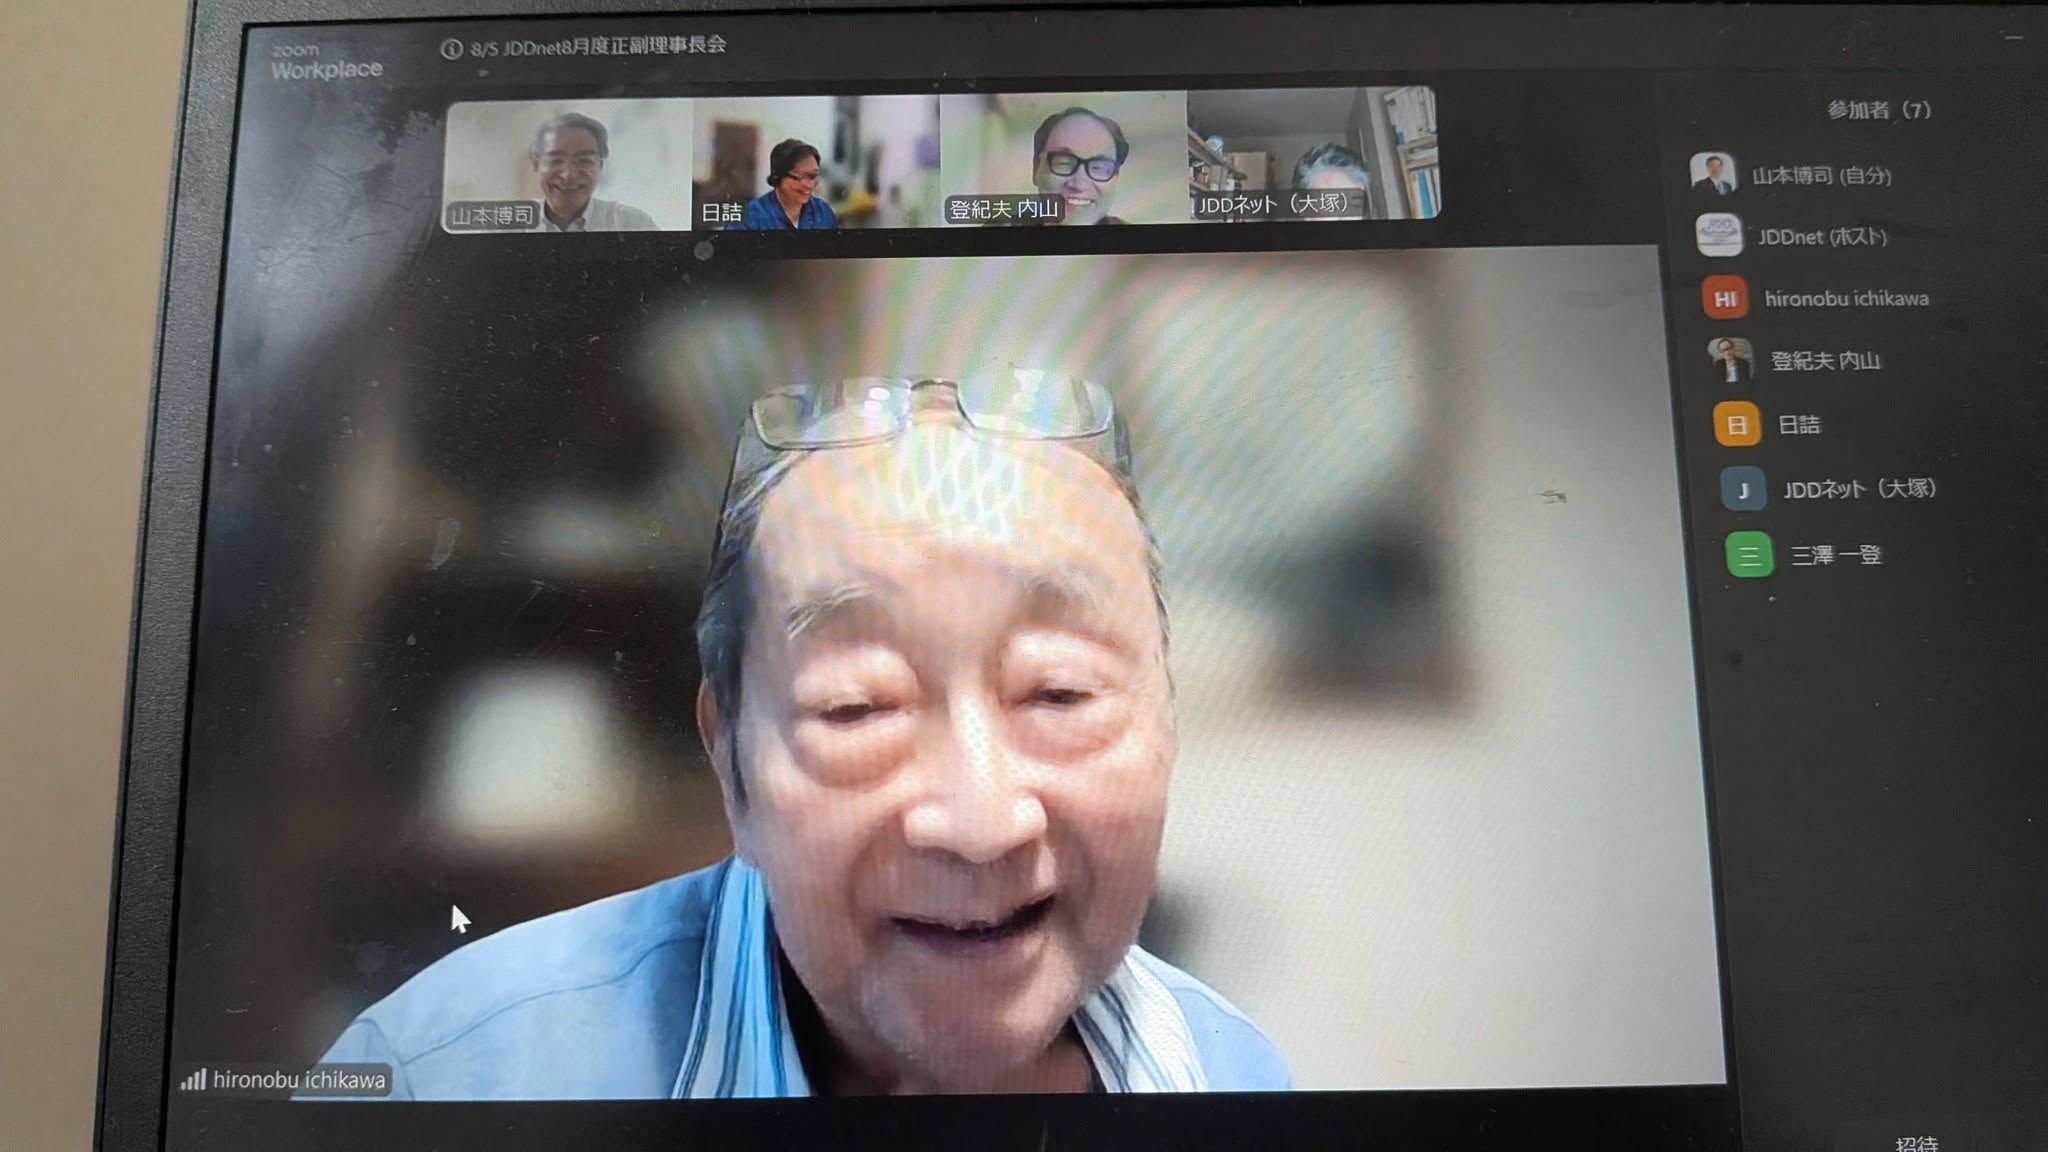This screenshot has width=2048, height=1152.
Task: Click the orange HI avatar in participants list
Action: pyautogui.click(x=1725, y=298)
